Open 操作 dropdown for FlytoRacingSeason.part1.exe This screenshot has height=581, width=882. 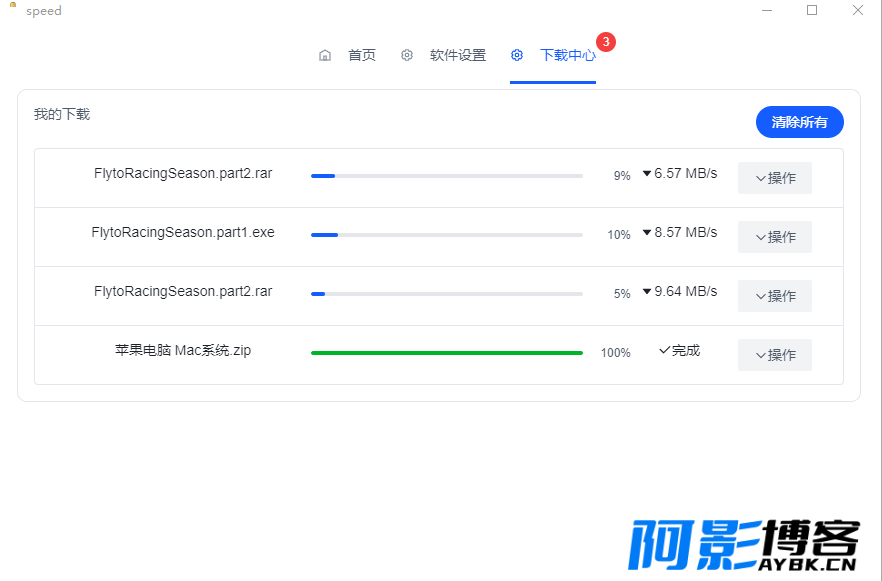click(x=775, y=237)
